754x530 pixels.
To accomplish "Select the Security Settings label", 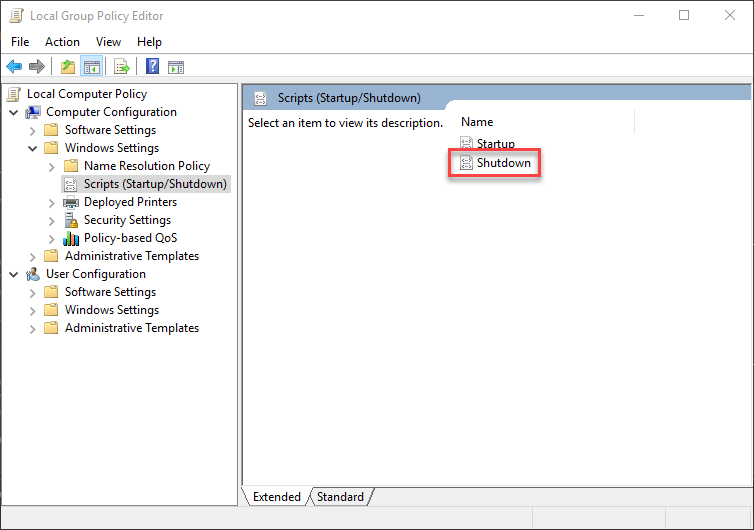I will 127,220.
